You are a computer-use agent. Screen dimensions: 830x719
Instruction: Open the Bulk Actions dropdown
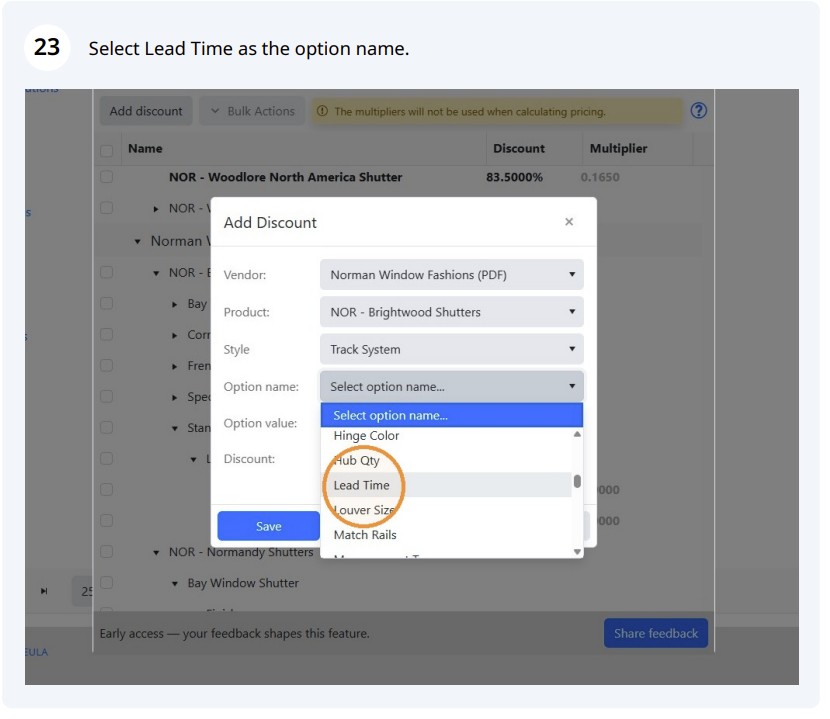click(x=252, y=111)
